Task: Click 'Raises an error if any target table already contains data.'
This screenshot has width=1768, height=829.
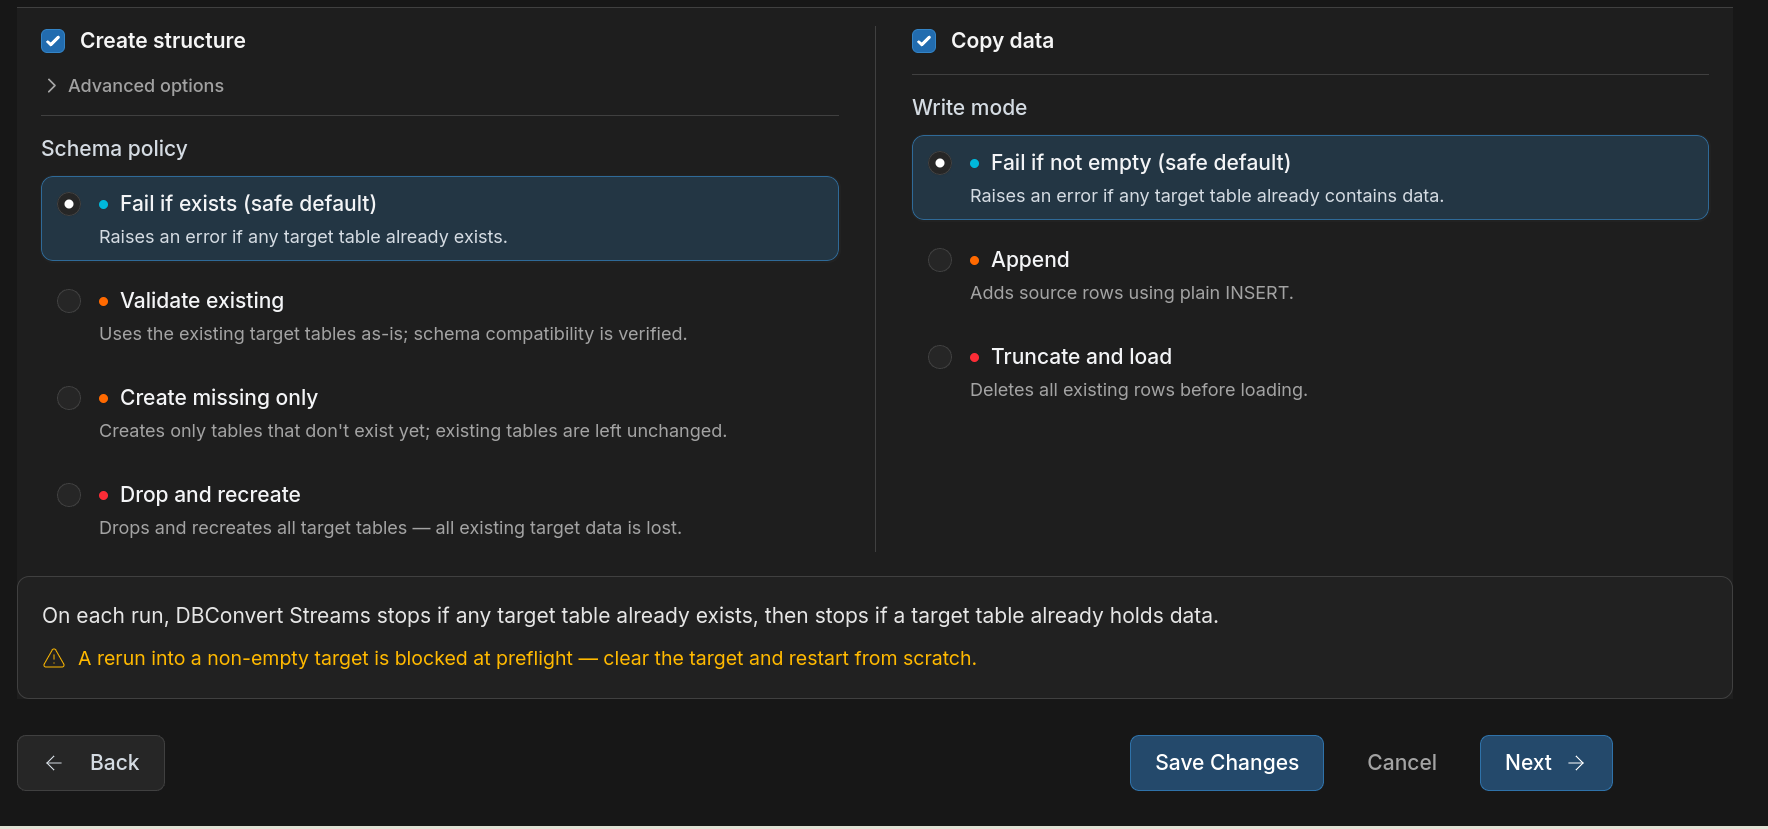Action: 1207,196
